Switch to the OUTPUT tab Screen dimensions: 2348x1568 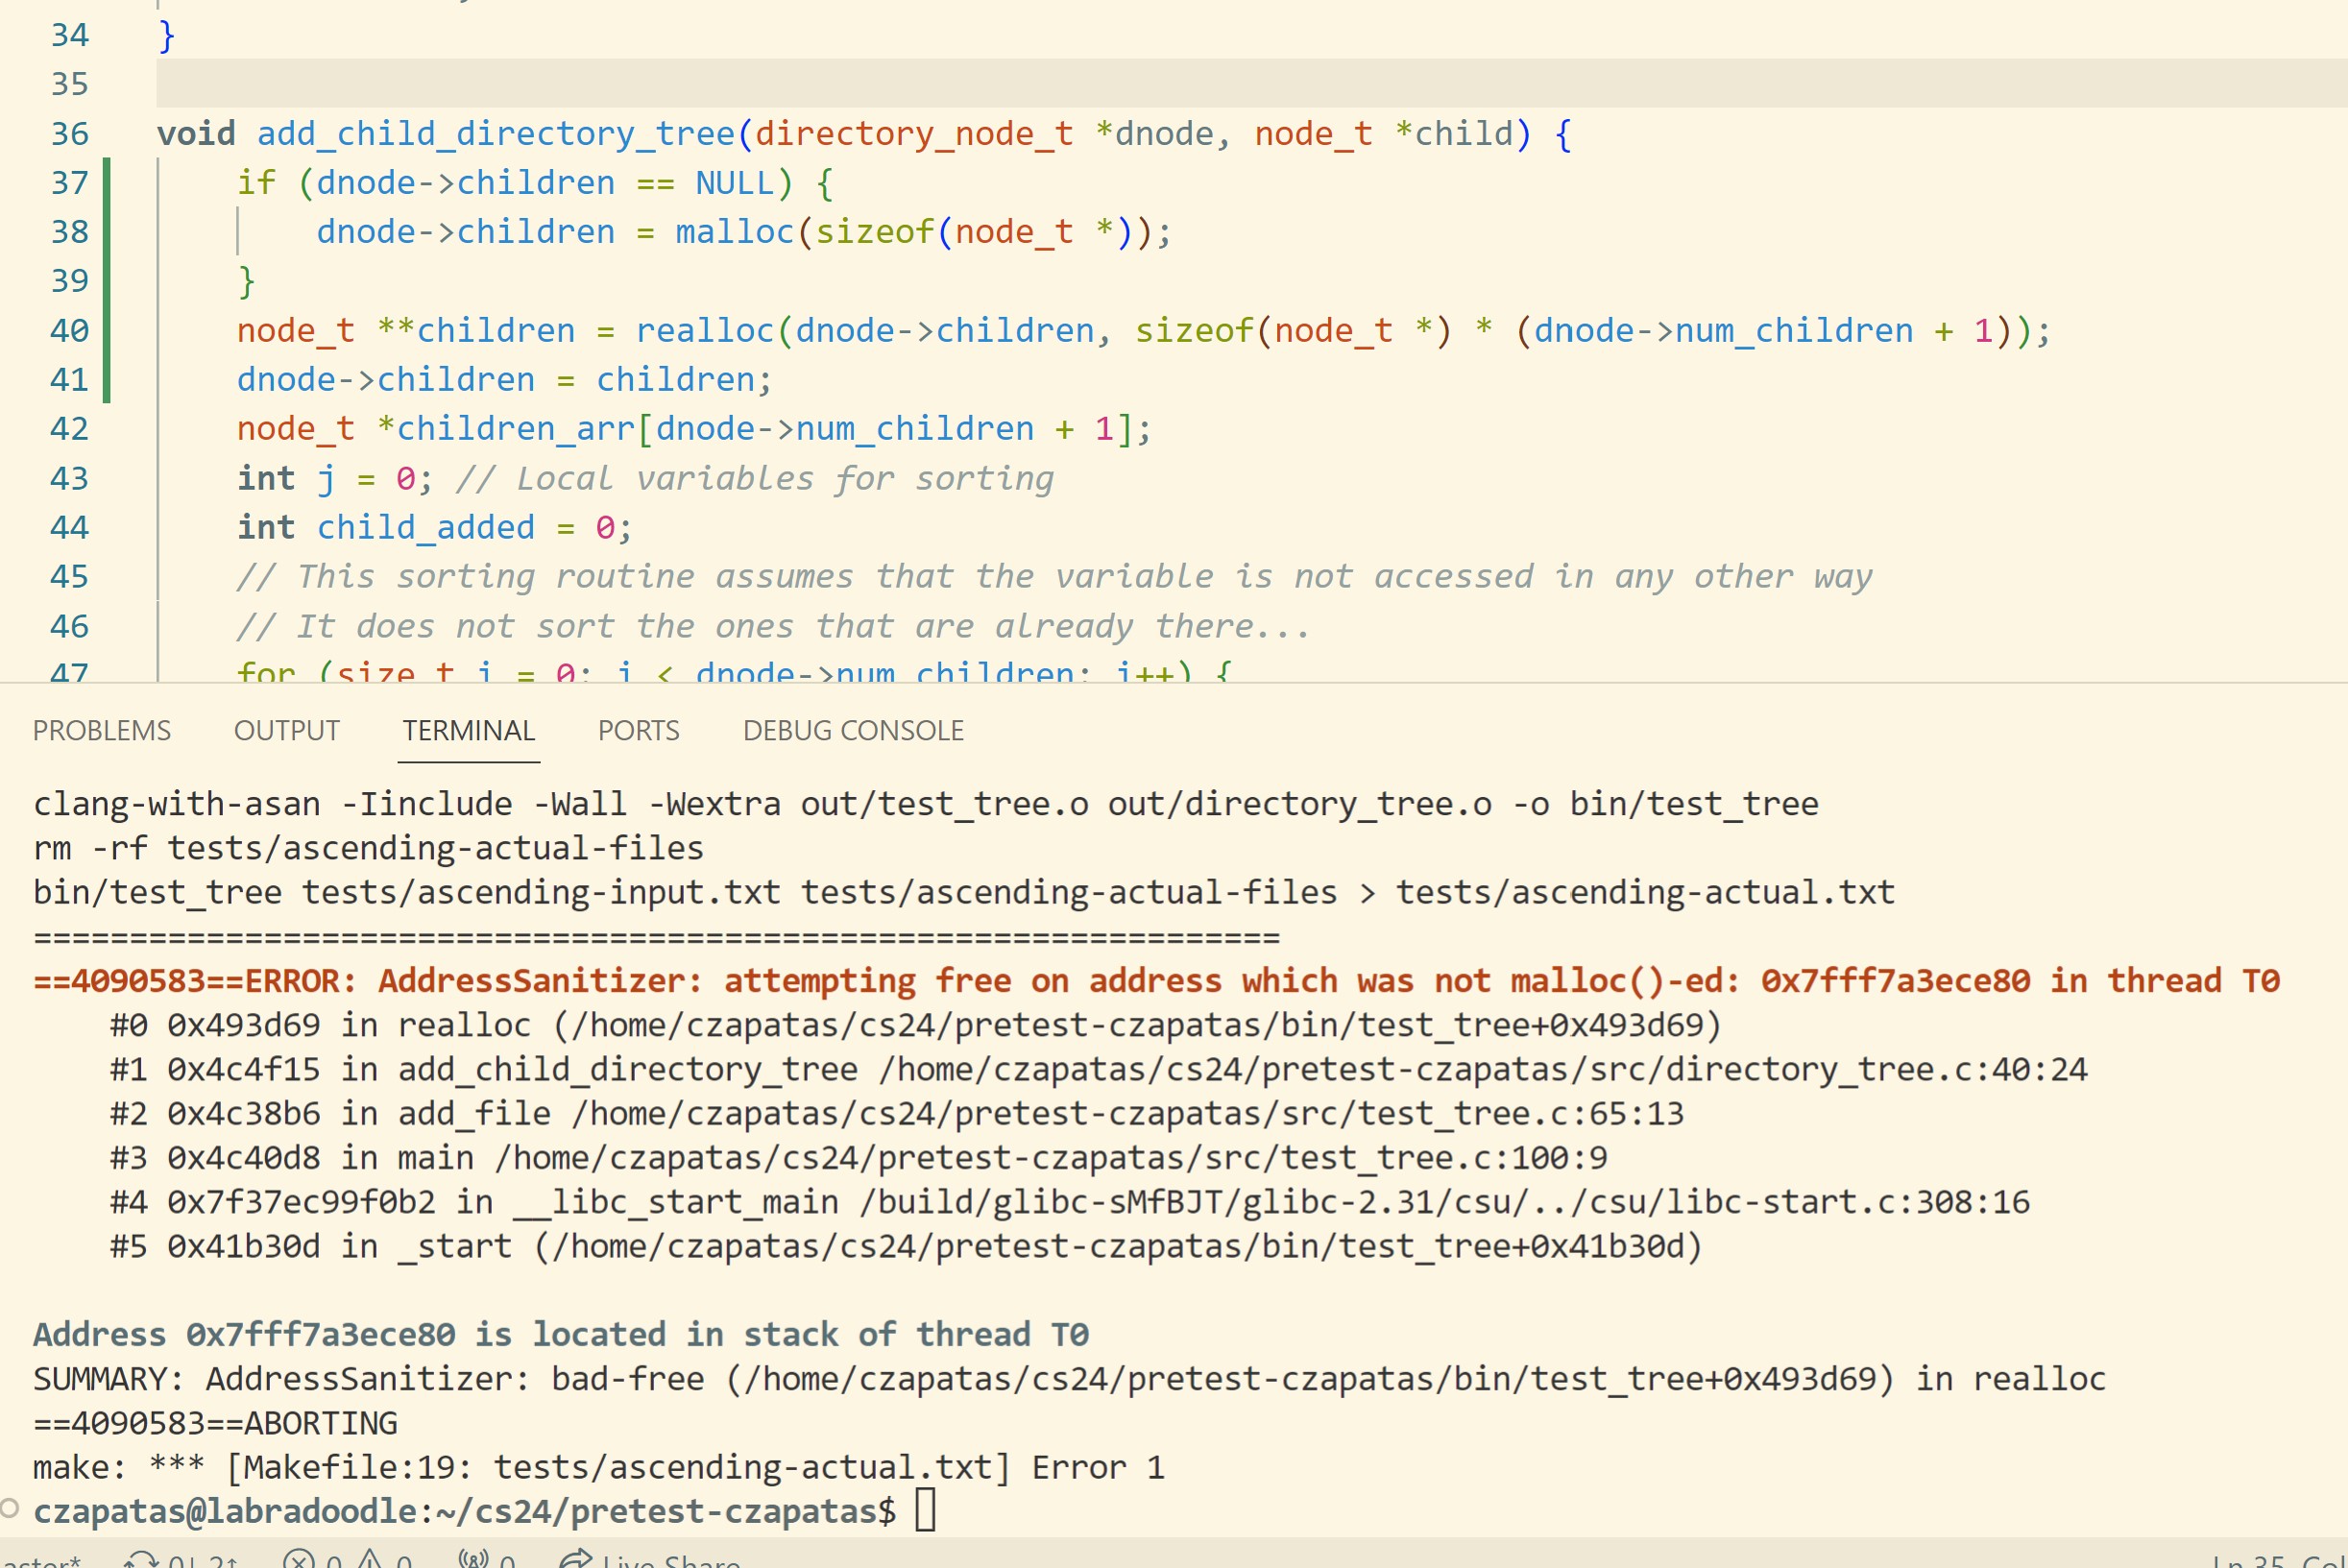pos(286,731)
